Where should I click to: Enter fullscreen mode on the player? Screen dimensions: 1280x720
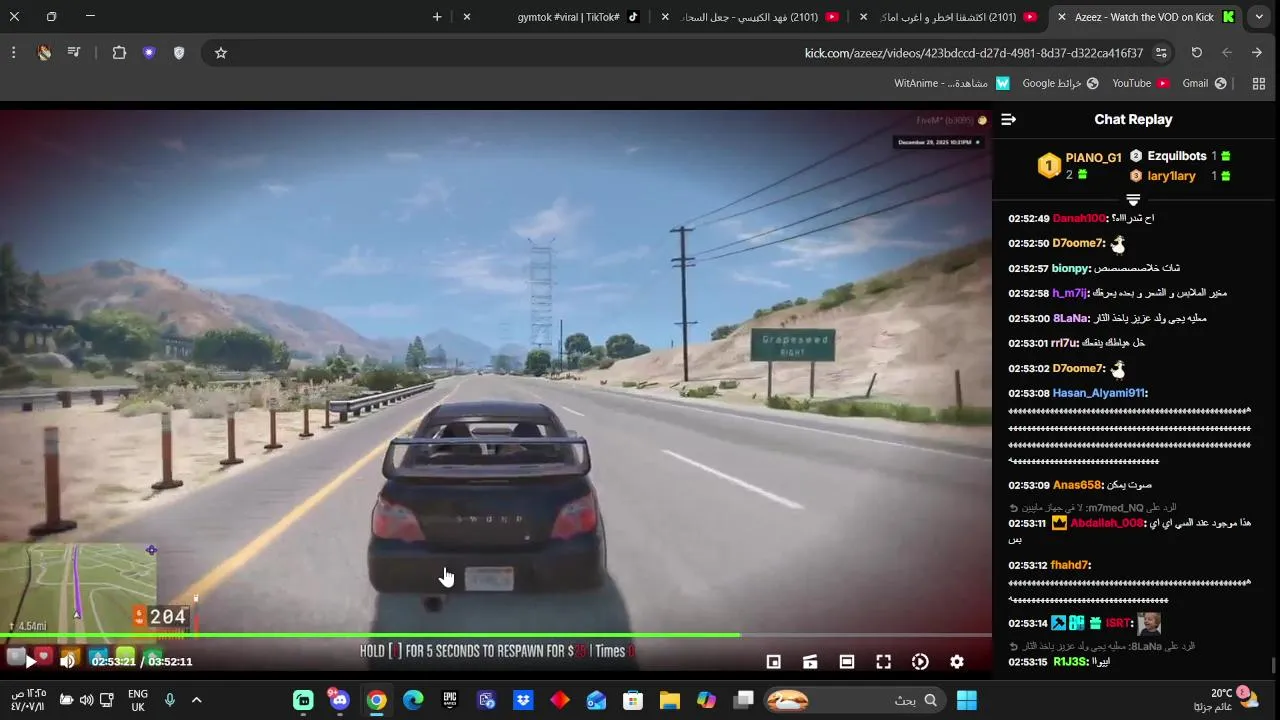[x=883, y=661]
